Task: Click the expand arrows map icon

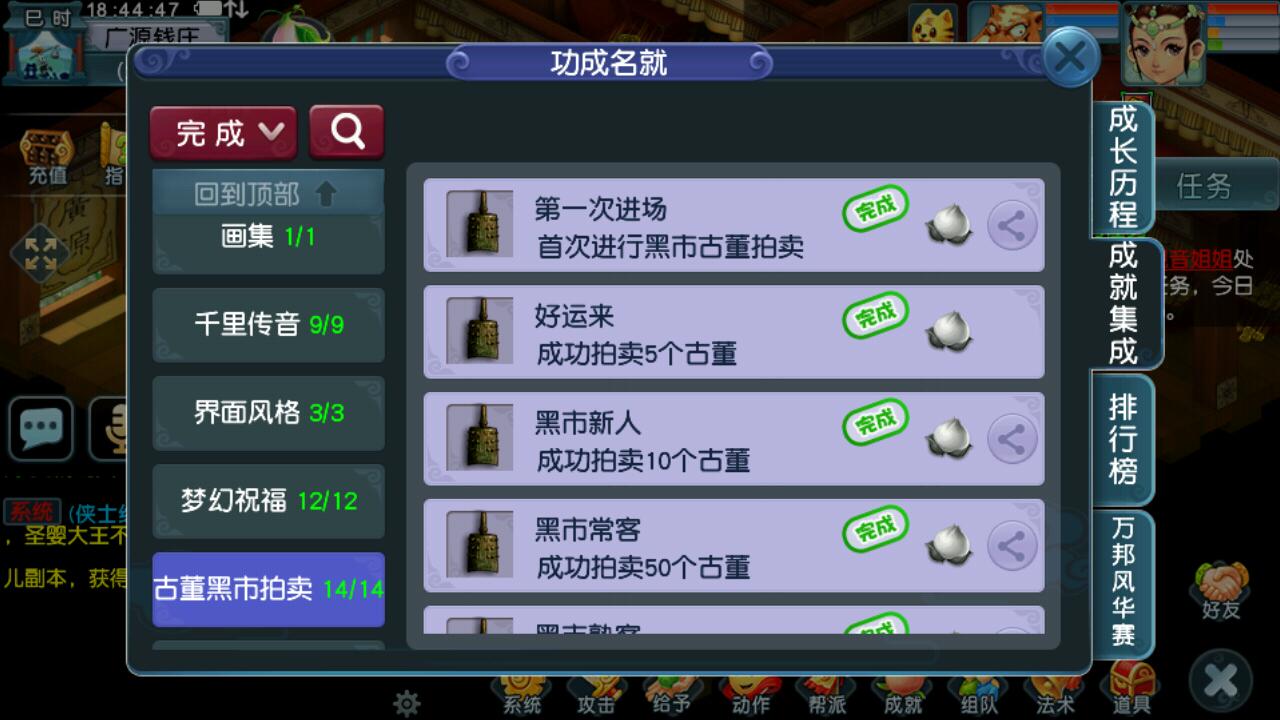Action: 40,253
